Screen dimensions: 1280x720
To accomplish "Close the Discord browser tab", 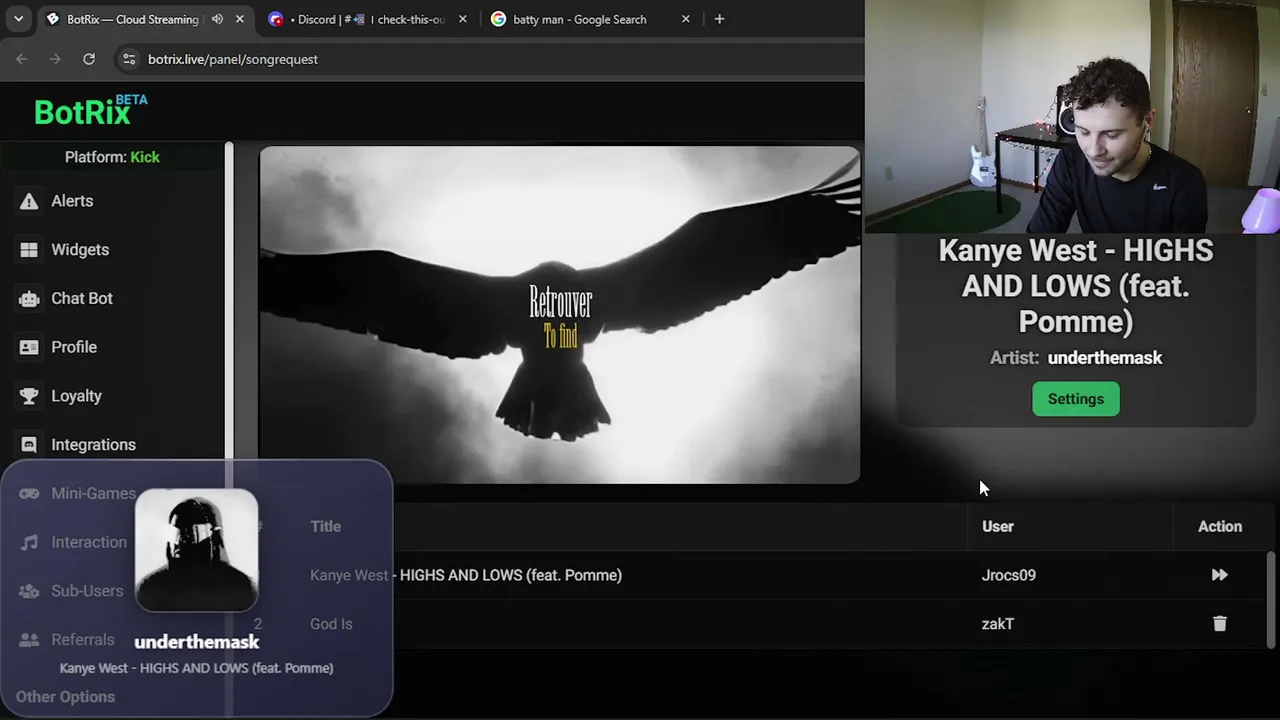I will tap(462, 19).
